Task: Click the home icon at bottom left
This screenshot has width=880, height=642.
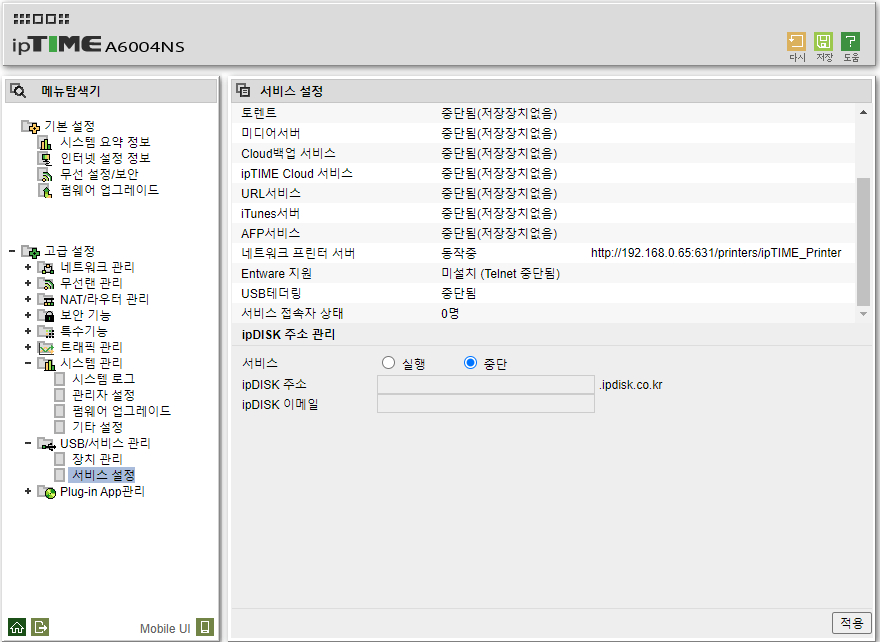Action: [17, 627]
